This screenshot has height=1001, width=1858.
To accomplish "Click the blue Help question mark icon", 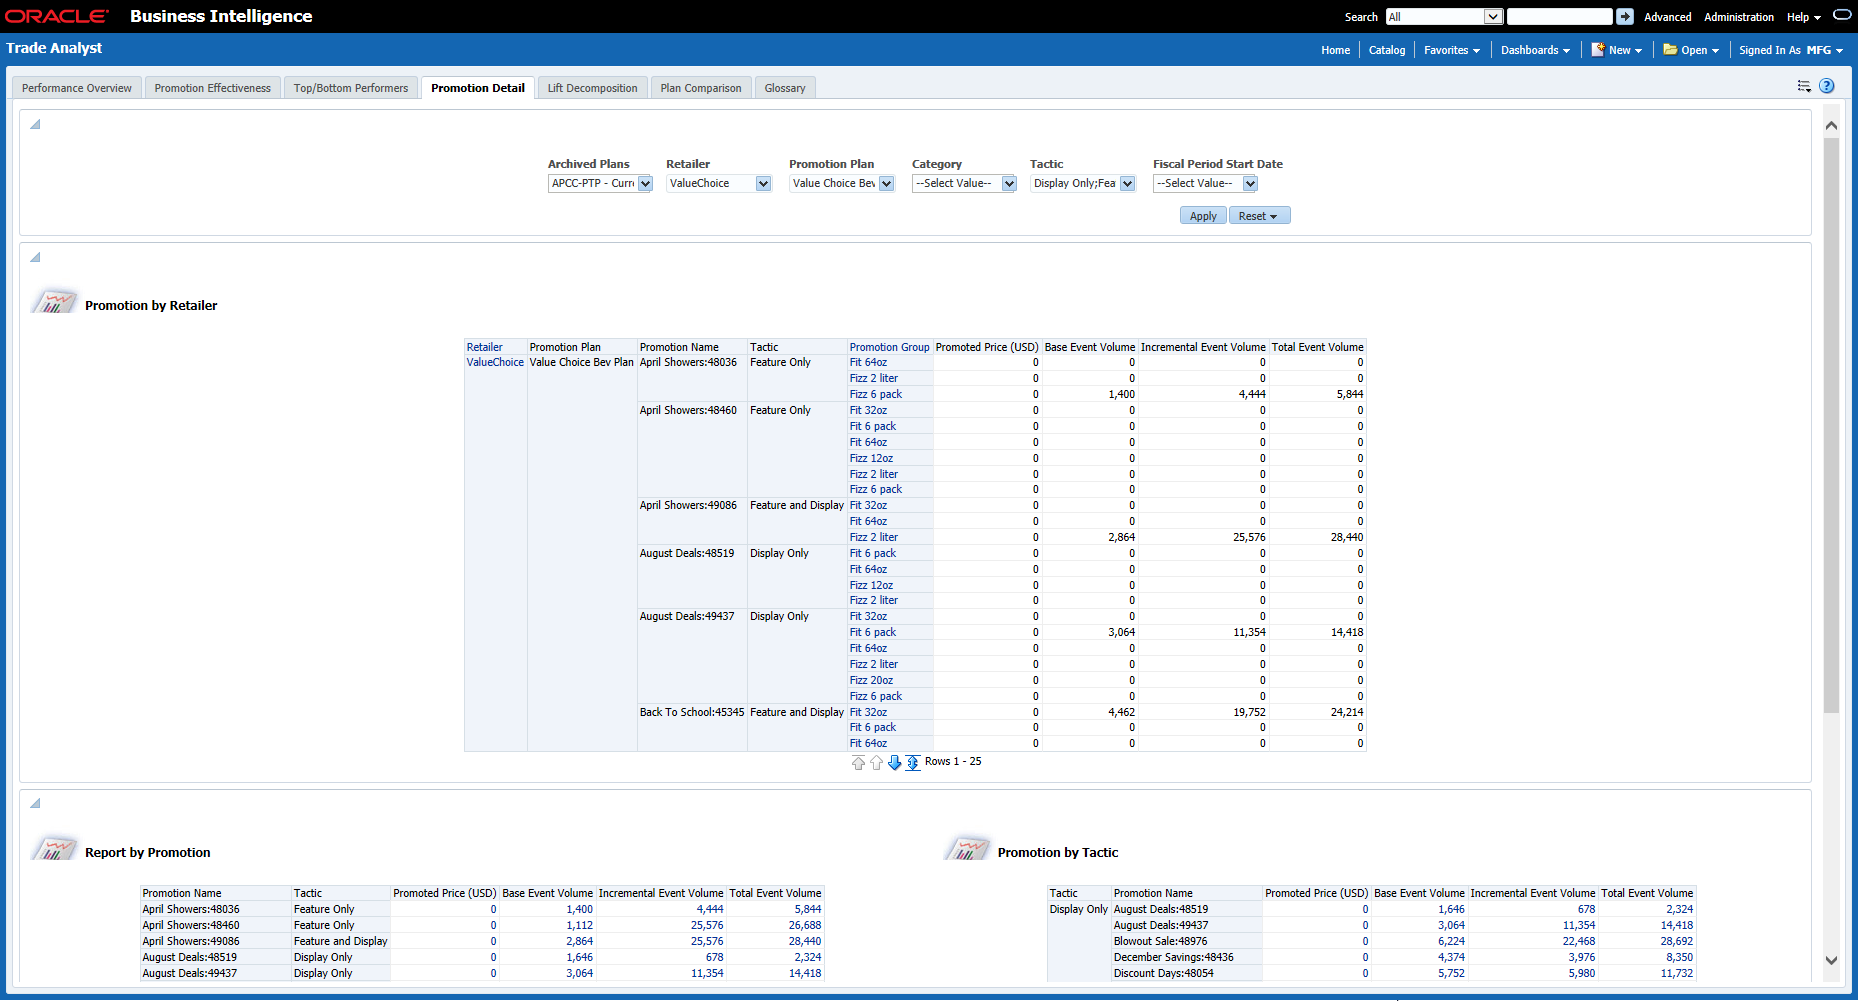I will 1828,86.
